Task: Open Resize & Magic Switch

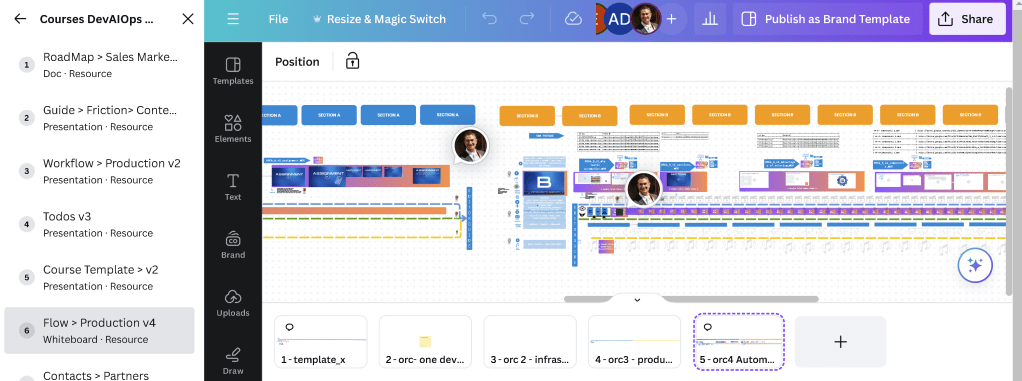Action: (x=379, y=19)
